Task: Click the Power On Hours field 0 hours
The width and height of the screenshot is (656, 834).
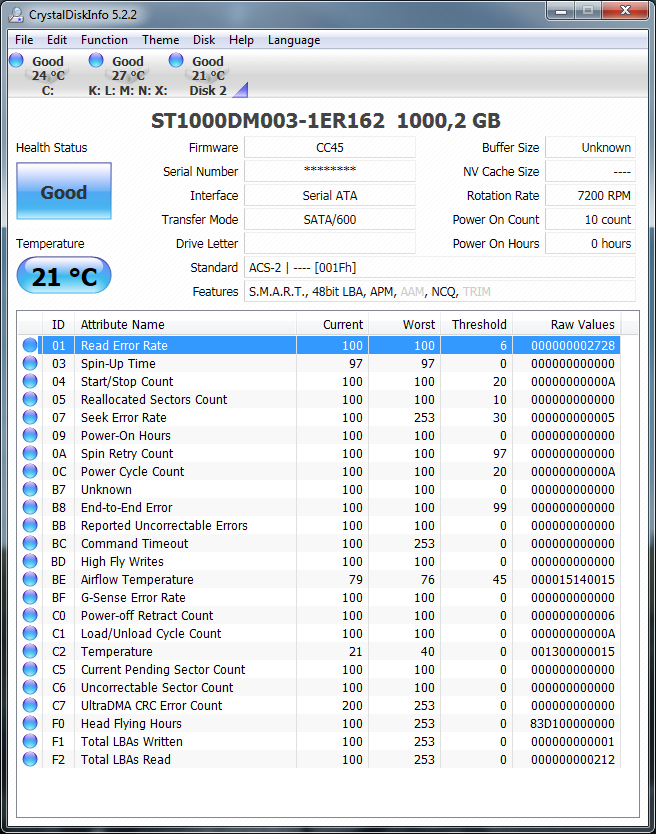Action: 591,243
